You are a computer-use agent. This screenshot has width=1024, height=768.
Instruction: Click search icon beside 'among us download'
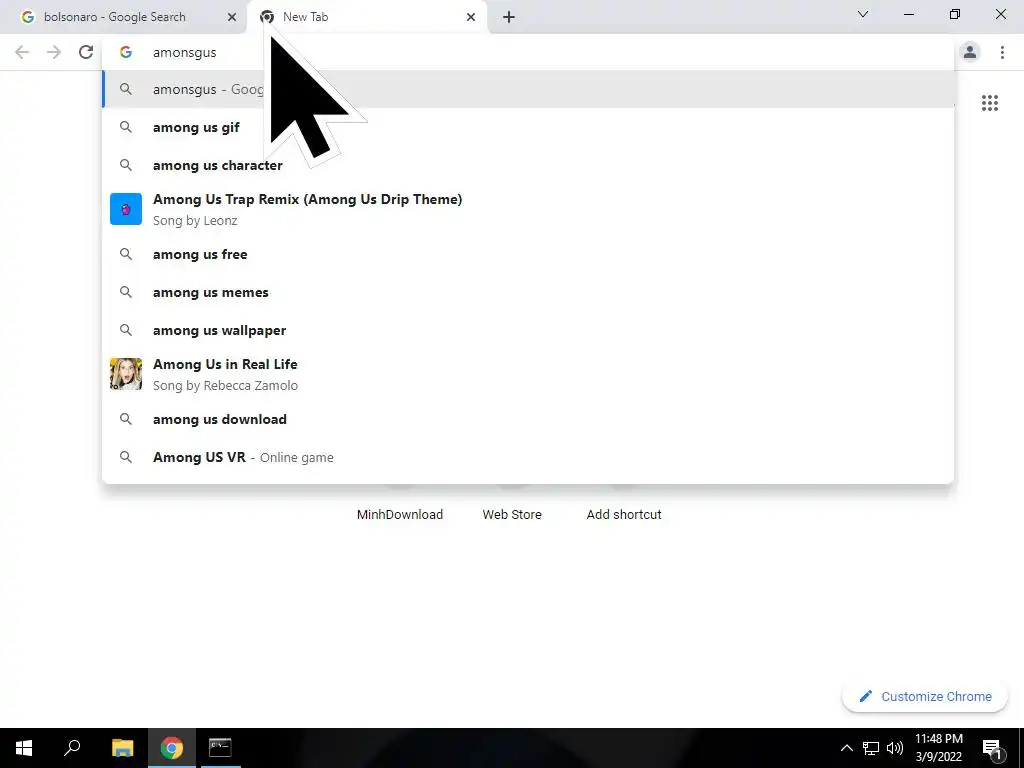(x=126, y=419)
